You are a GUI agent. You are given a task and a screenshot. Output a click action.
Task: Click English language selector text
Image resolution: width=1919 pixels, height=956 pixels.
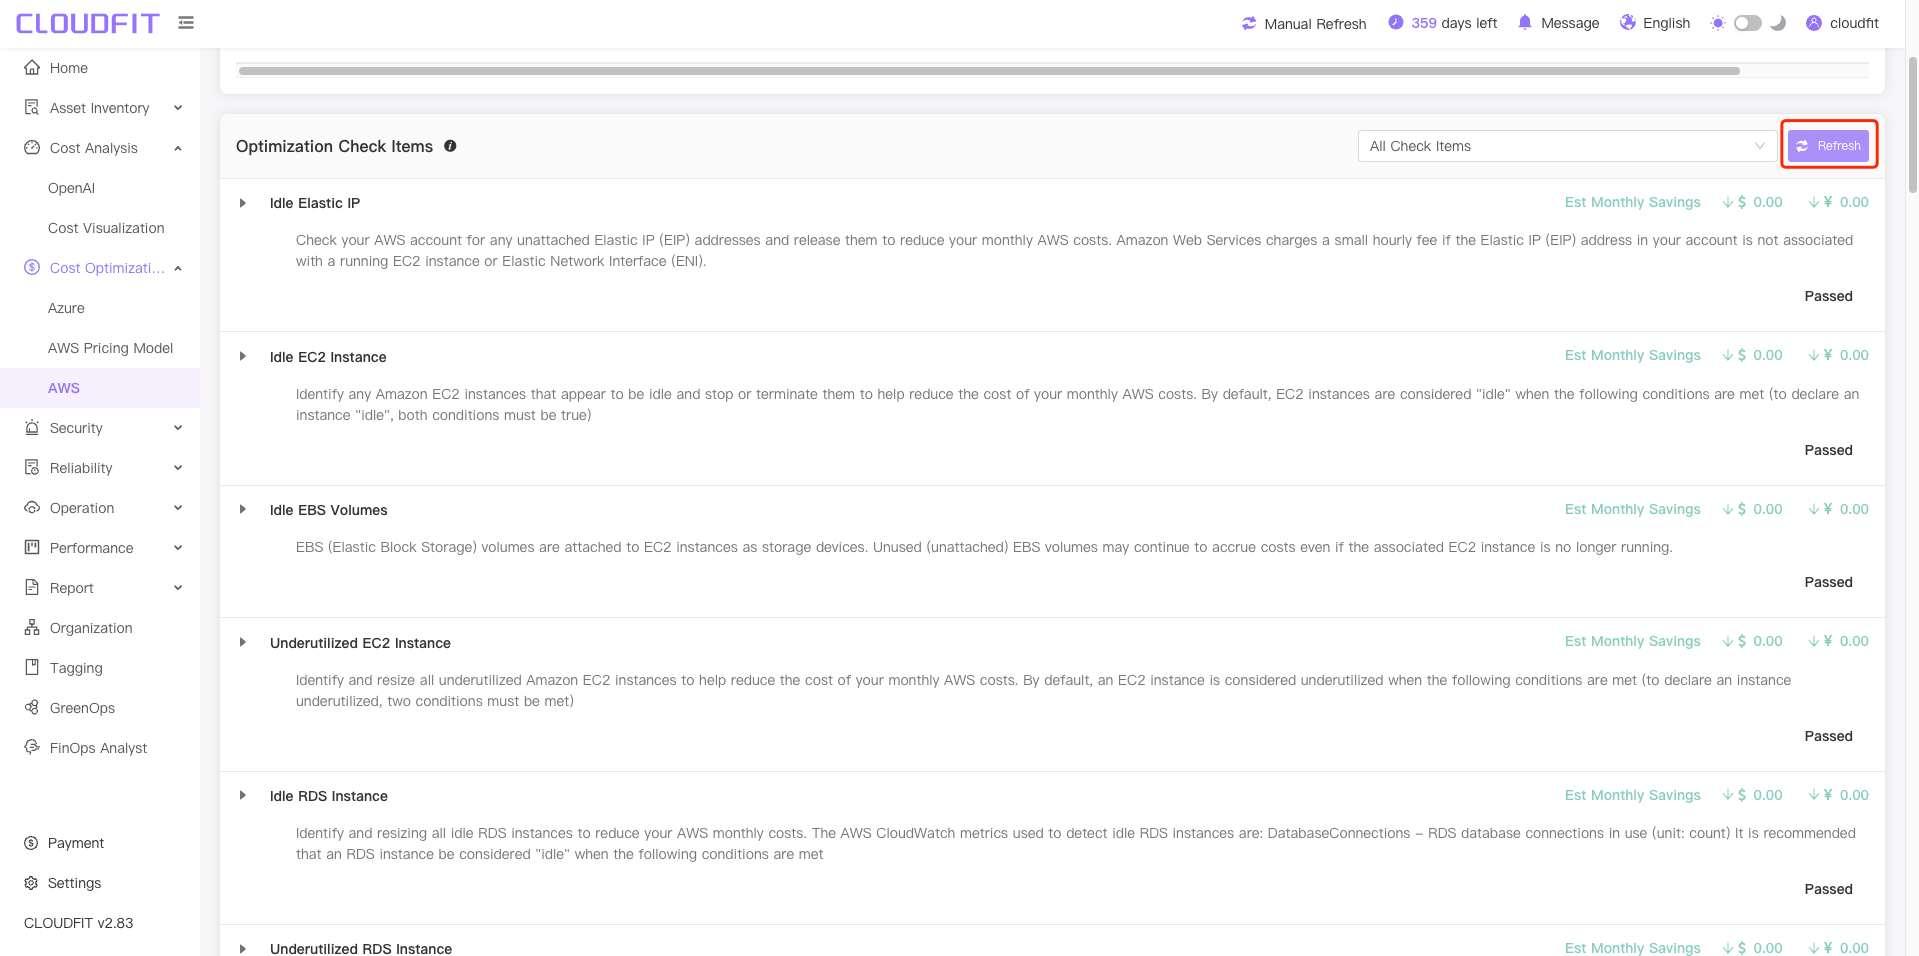[1666, 23]
